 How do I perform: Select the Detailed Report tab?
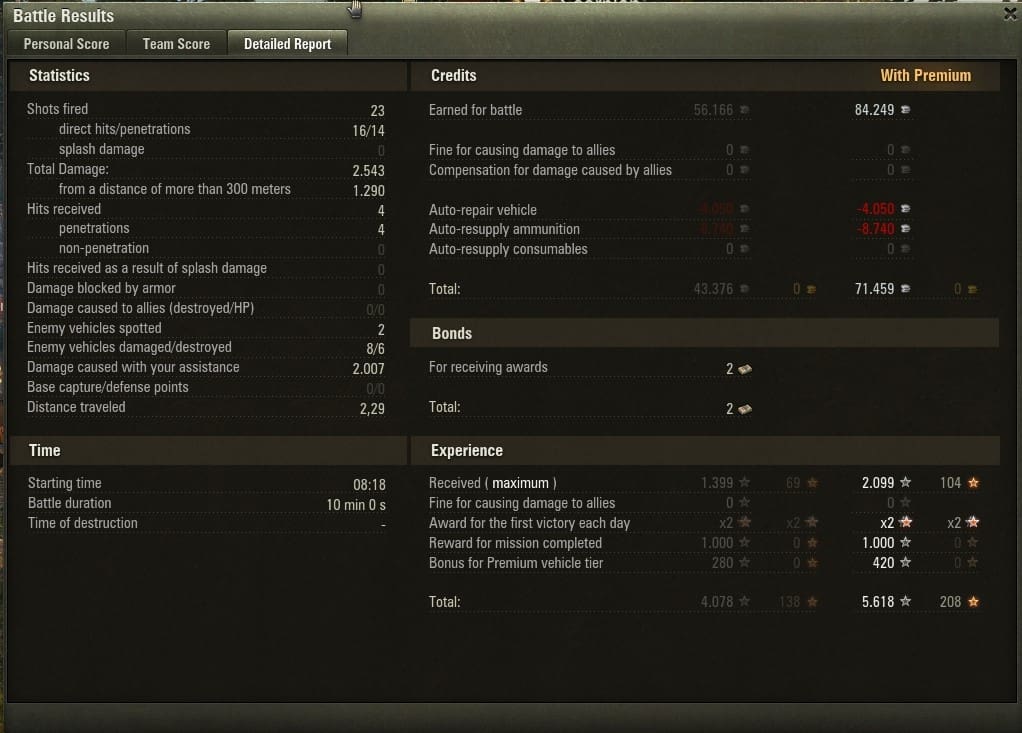click(287, 44)
